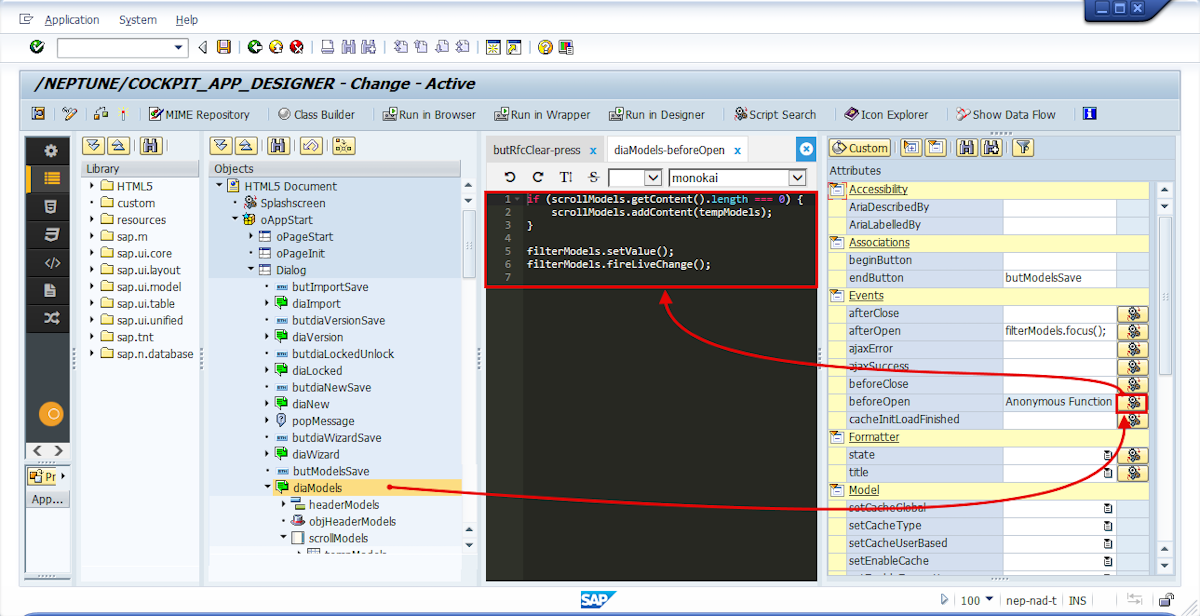The width and height of the screenshot is (1200, 616).
Task: Click the lock icon in the status bar
Action: click(x=1167, y=600)
